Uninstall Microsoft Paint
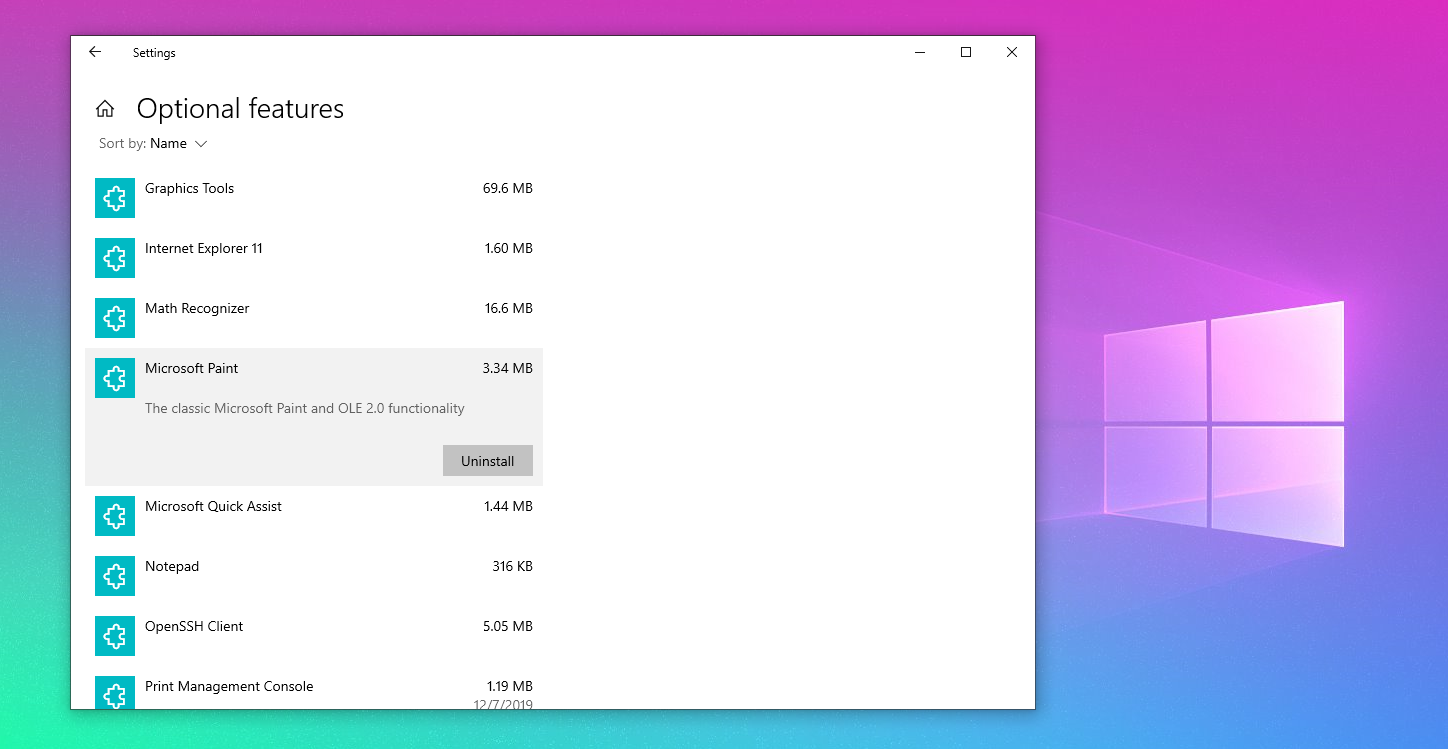Image resolution: width=1448 pixels, height=749 pixels. 488,461
